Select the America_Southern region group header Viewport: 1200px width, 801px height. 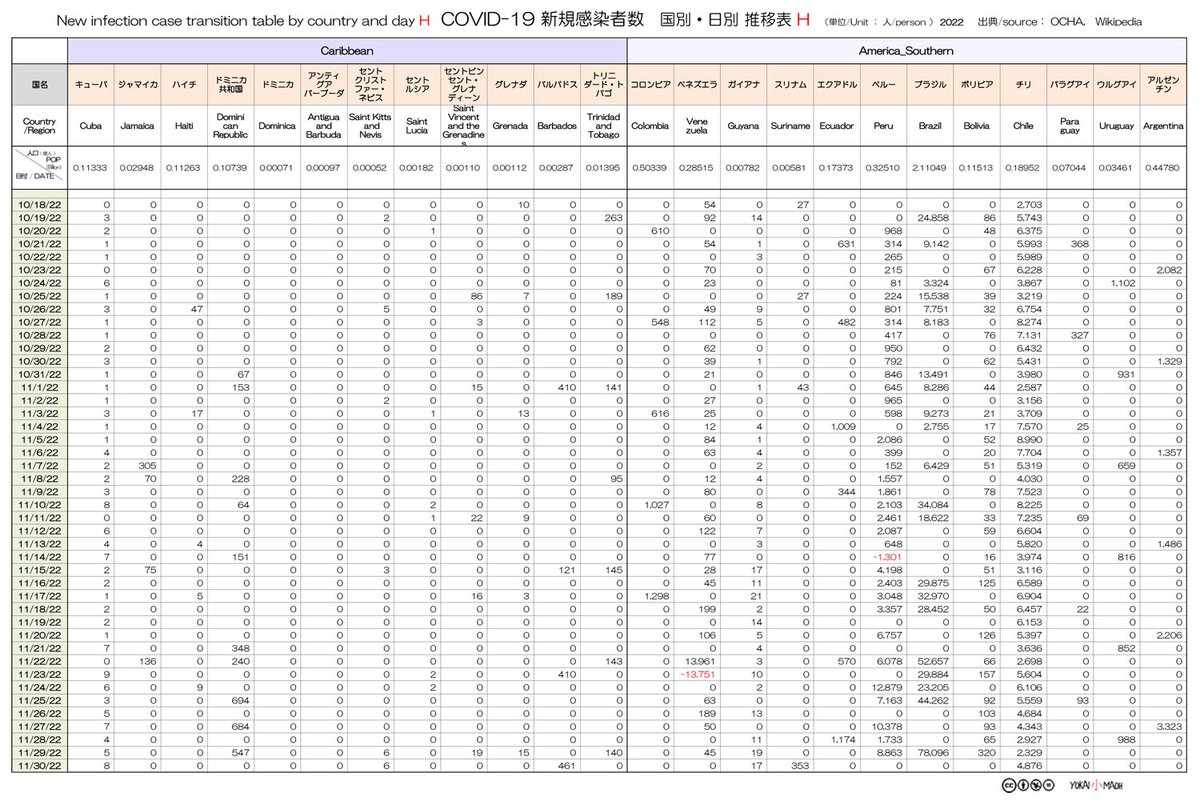pos(906,49)
